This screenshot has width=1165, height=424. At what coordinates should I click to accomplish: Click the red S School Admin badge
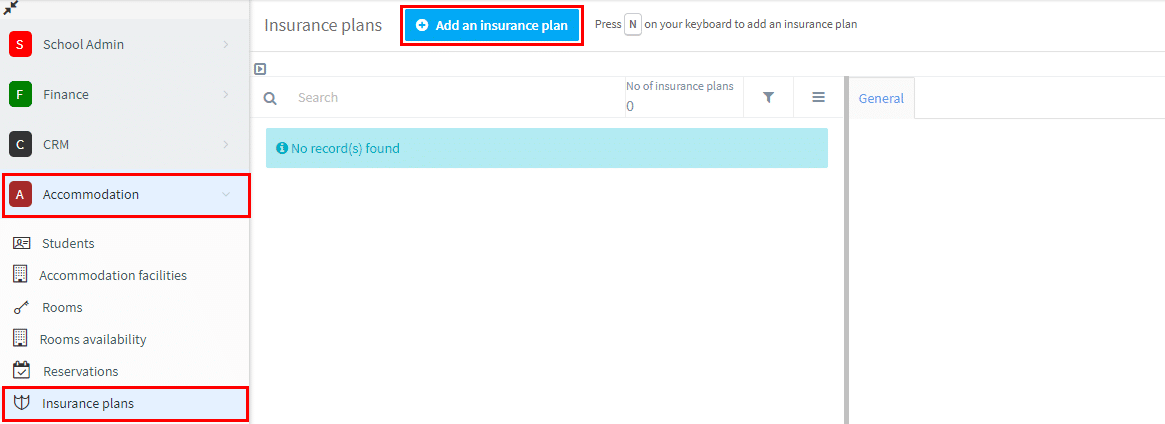[20, 45]
